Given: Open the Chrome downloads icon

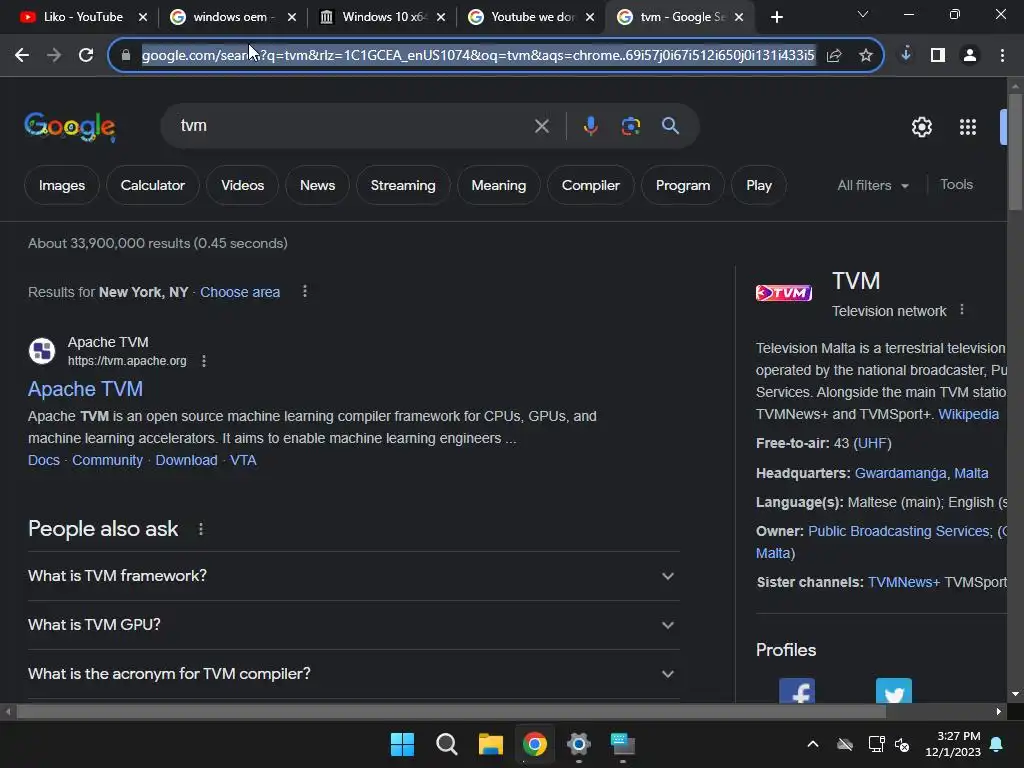Looking at the screenshot, I should (906, 54).
